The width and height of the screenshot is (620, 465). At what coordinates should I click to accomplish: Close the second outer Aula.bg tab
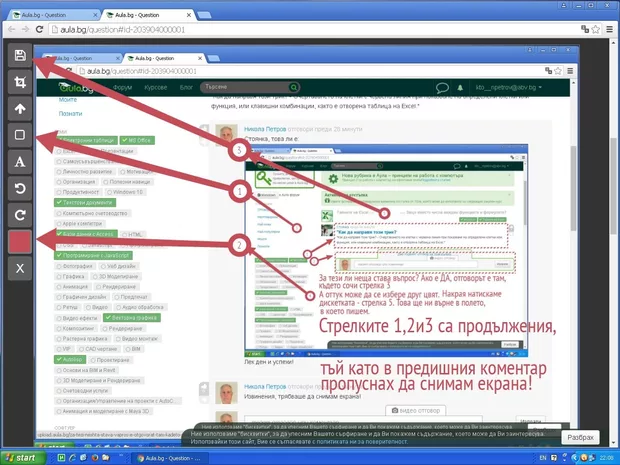(189, 15)
